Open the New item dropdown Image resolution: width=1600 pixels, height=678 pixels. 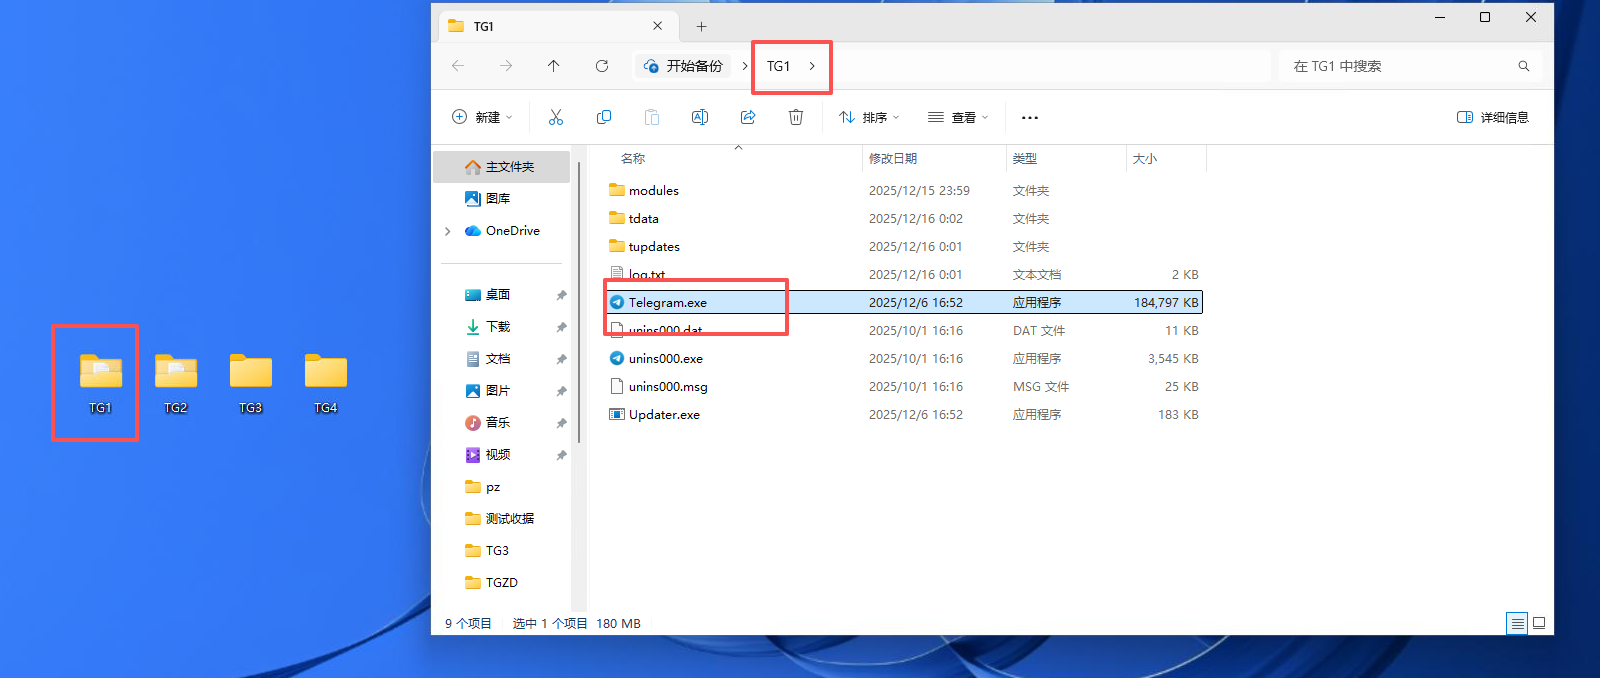[x=482, y=117]
